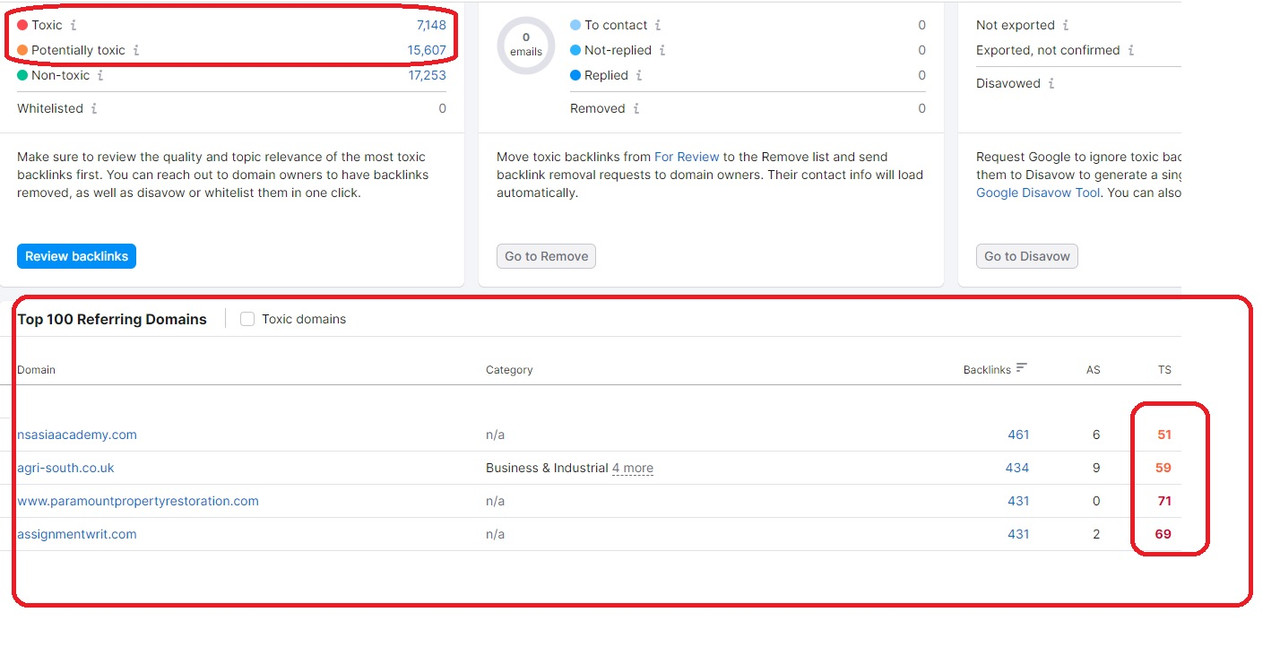Click Non-toxic count 17,253
The width and height of the screenshot is (1280, 645).
pyautogui.click(x=427, y=75)
